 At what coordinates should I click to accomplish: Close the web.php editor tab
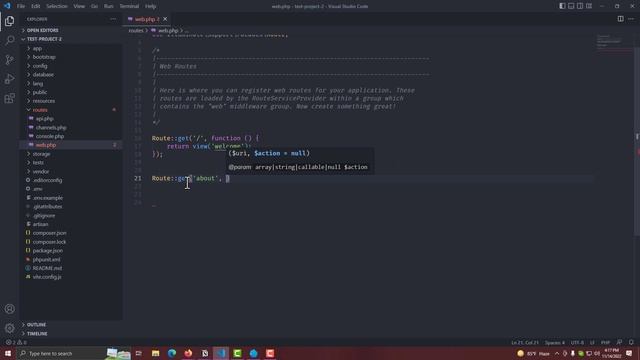click(165, 19)
